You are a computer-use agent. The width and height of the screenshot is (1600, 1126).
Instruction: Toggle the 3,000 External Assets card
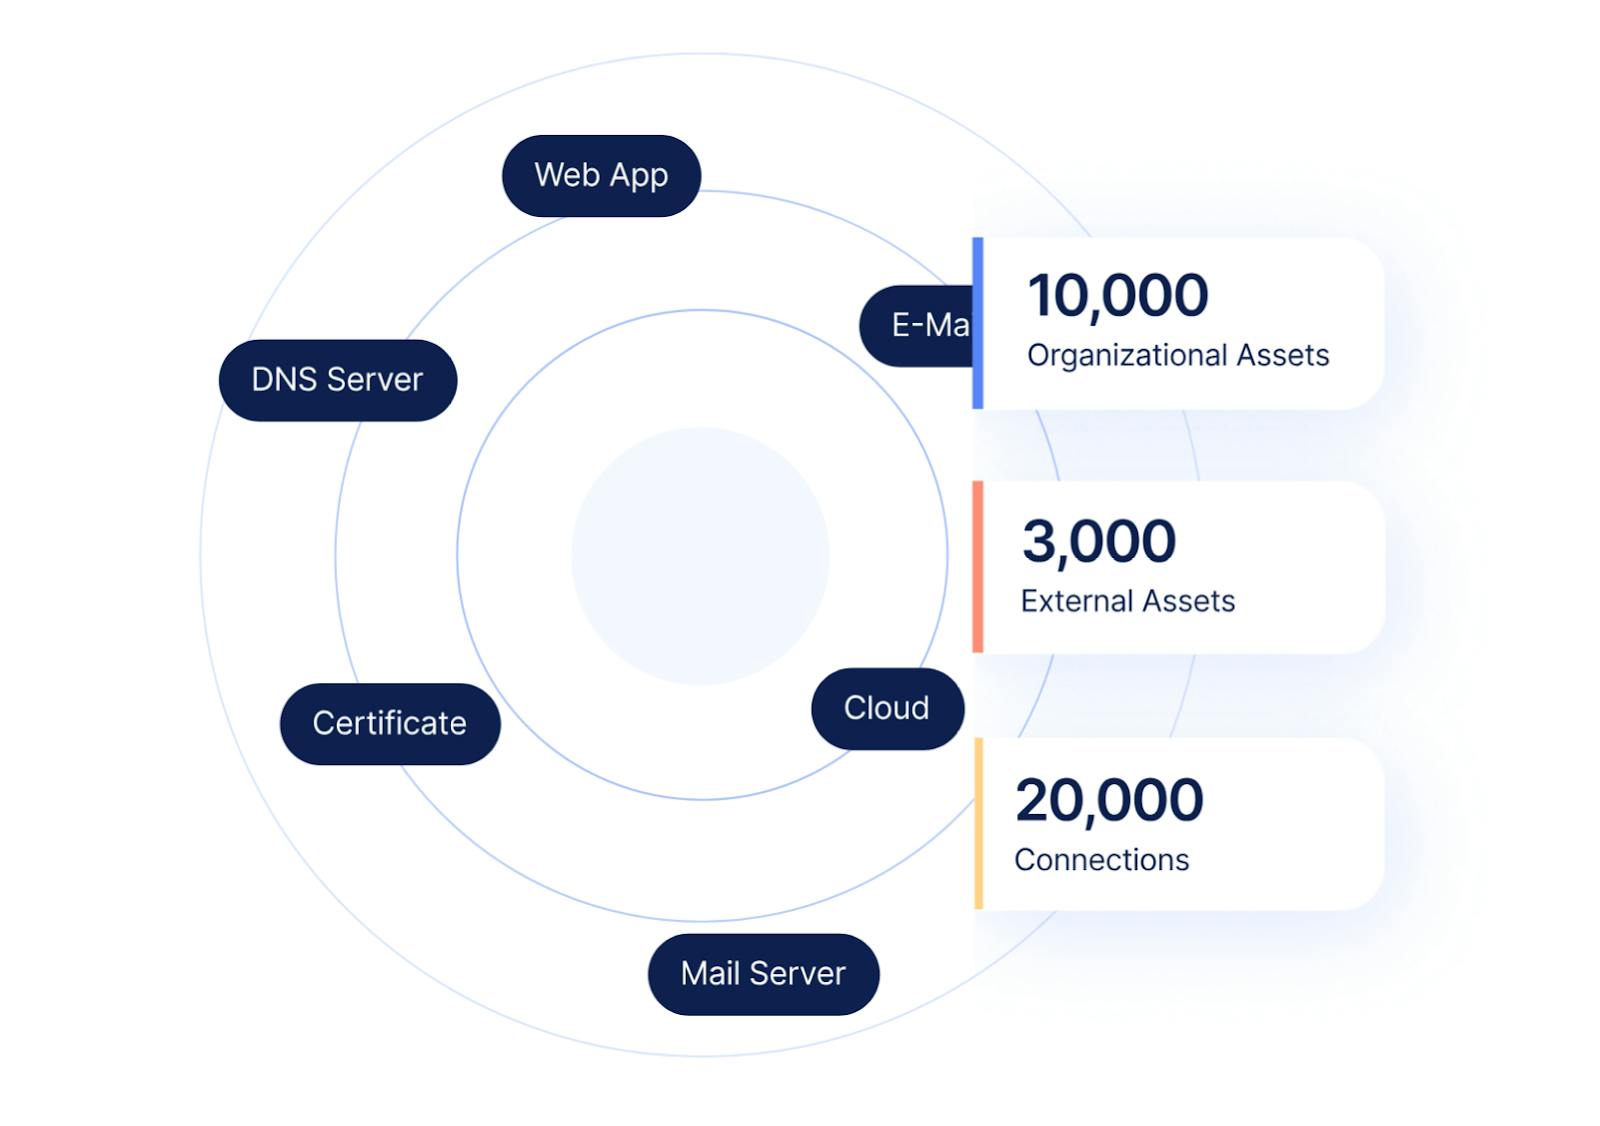click(1180, 565)
